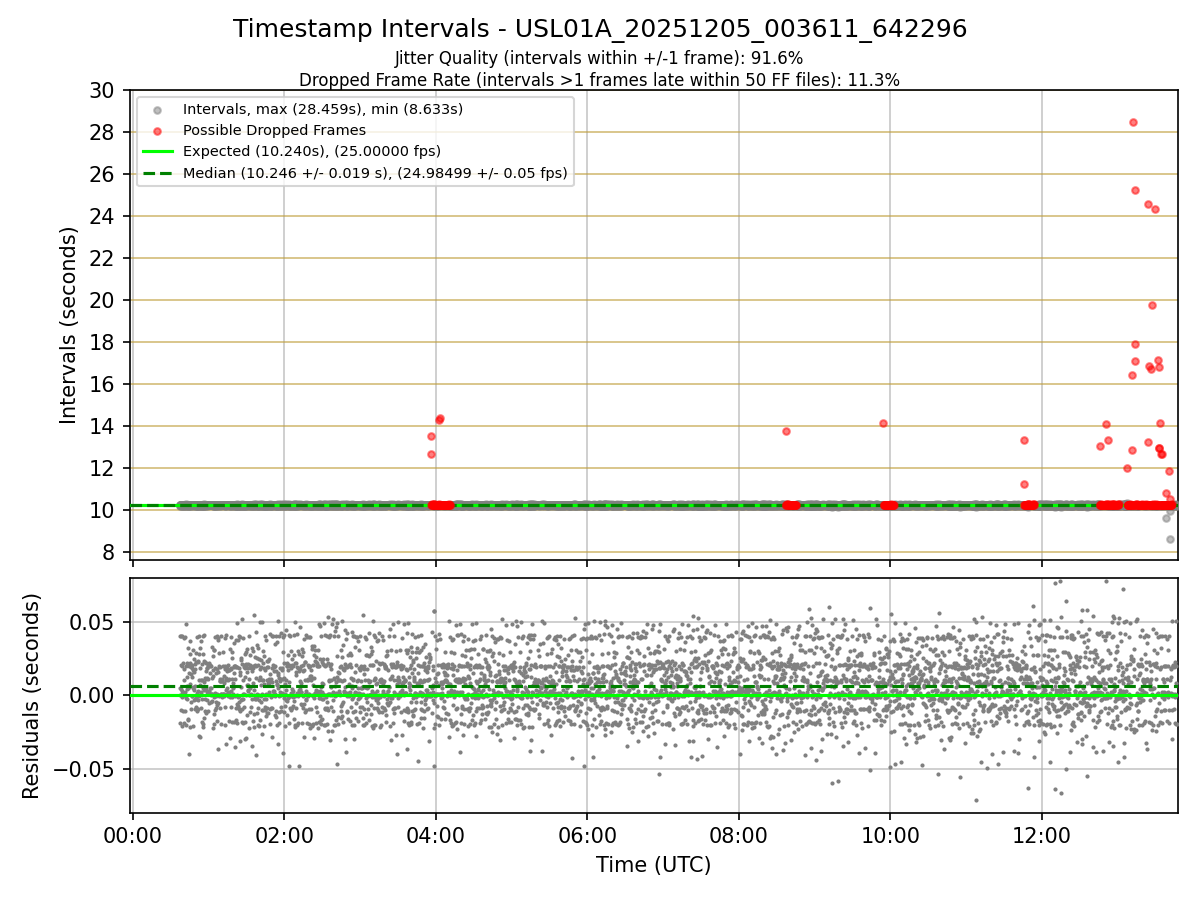Image resolution: width=1200 pixels, height=900 pixels.
Task: Click legend entry "Intervals, max (28.459s), min (8.633s)"
Action: [x=323, y=108]
